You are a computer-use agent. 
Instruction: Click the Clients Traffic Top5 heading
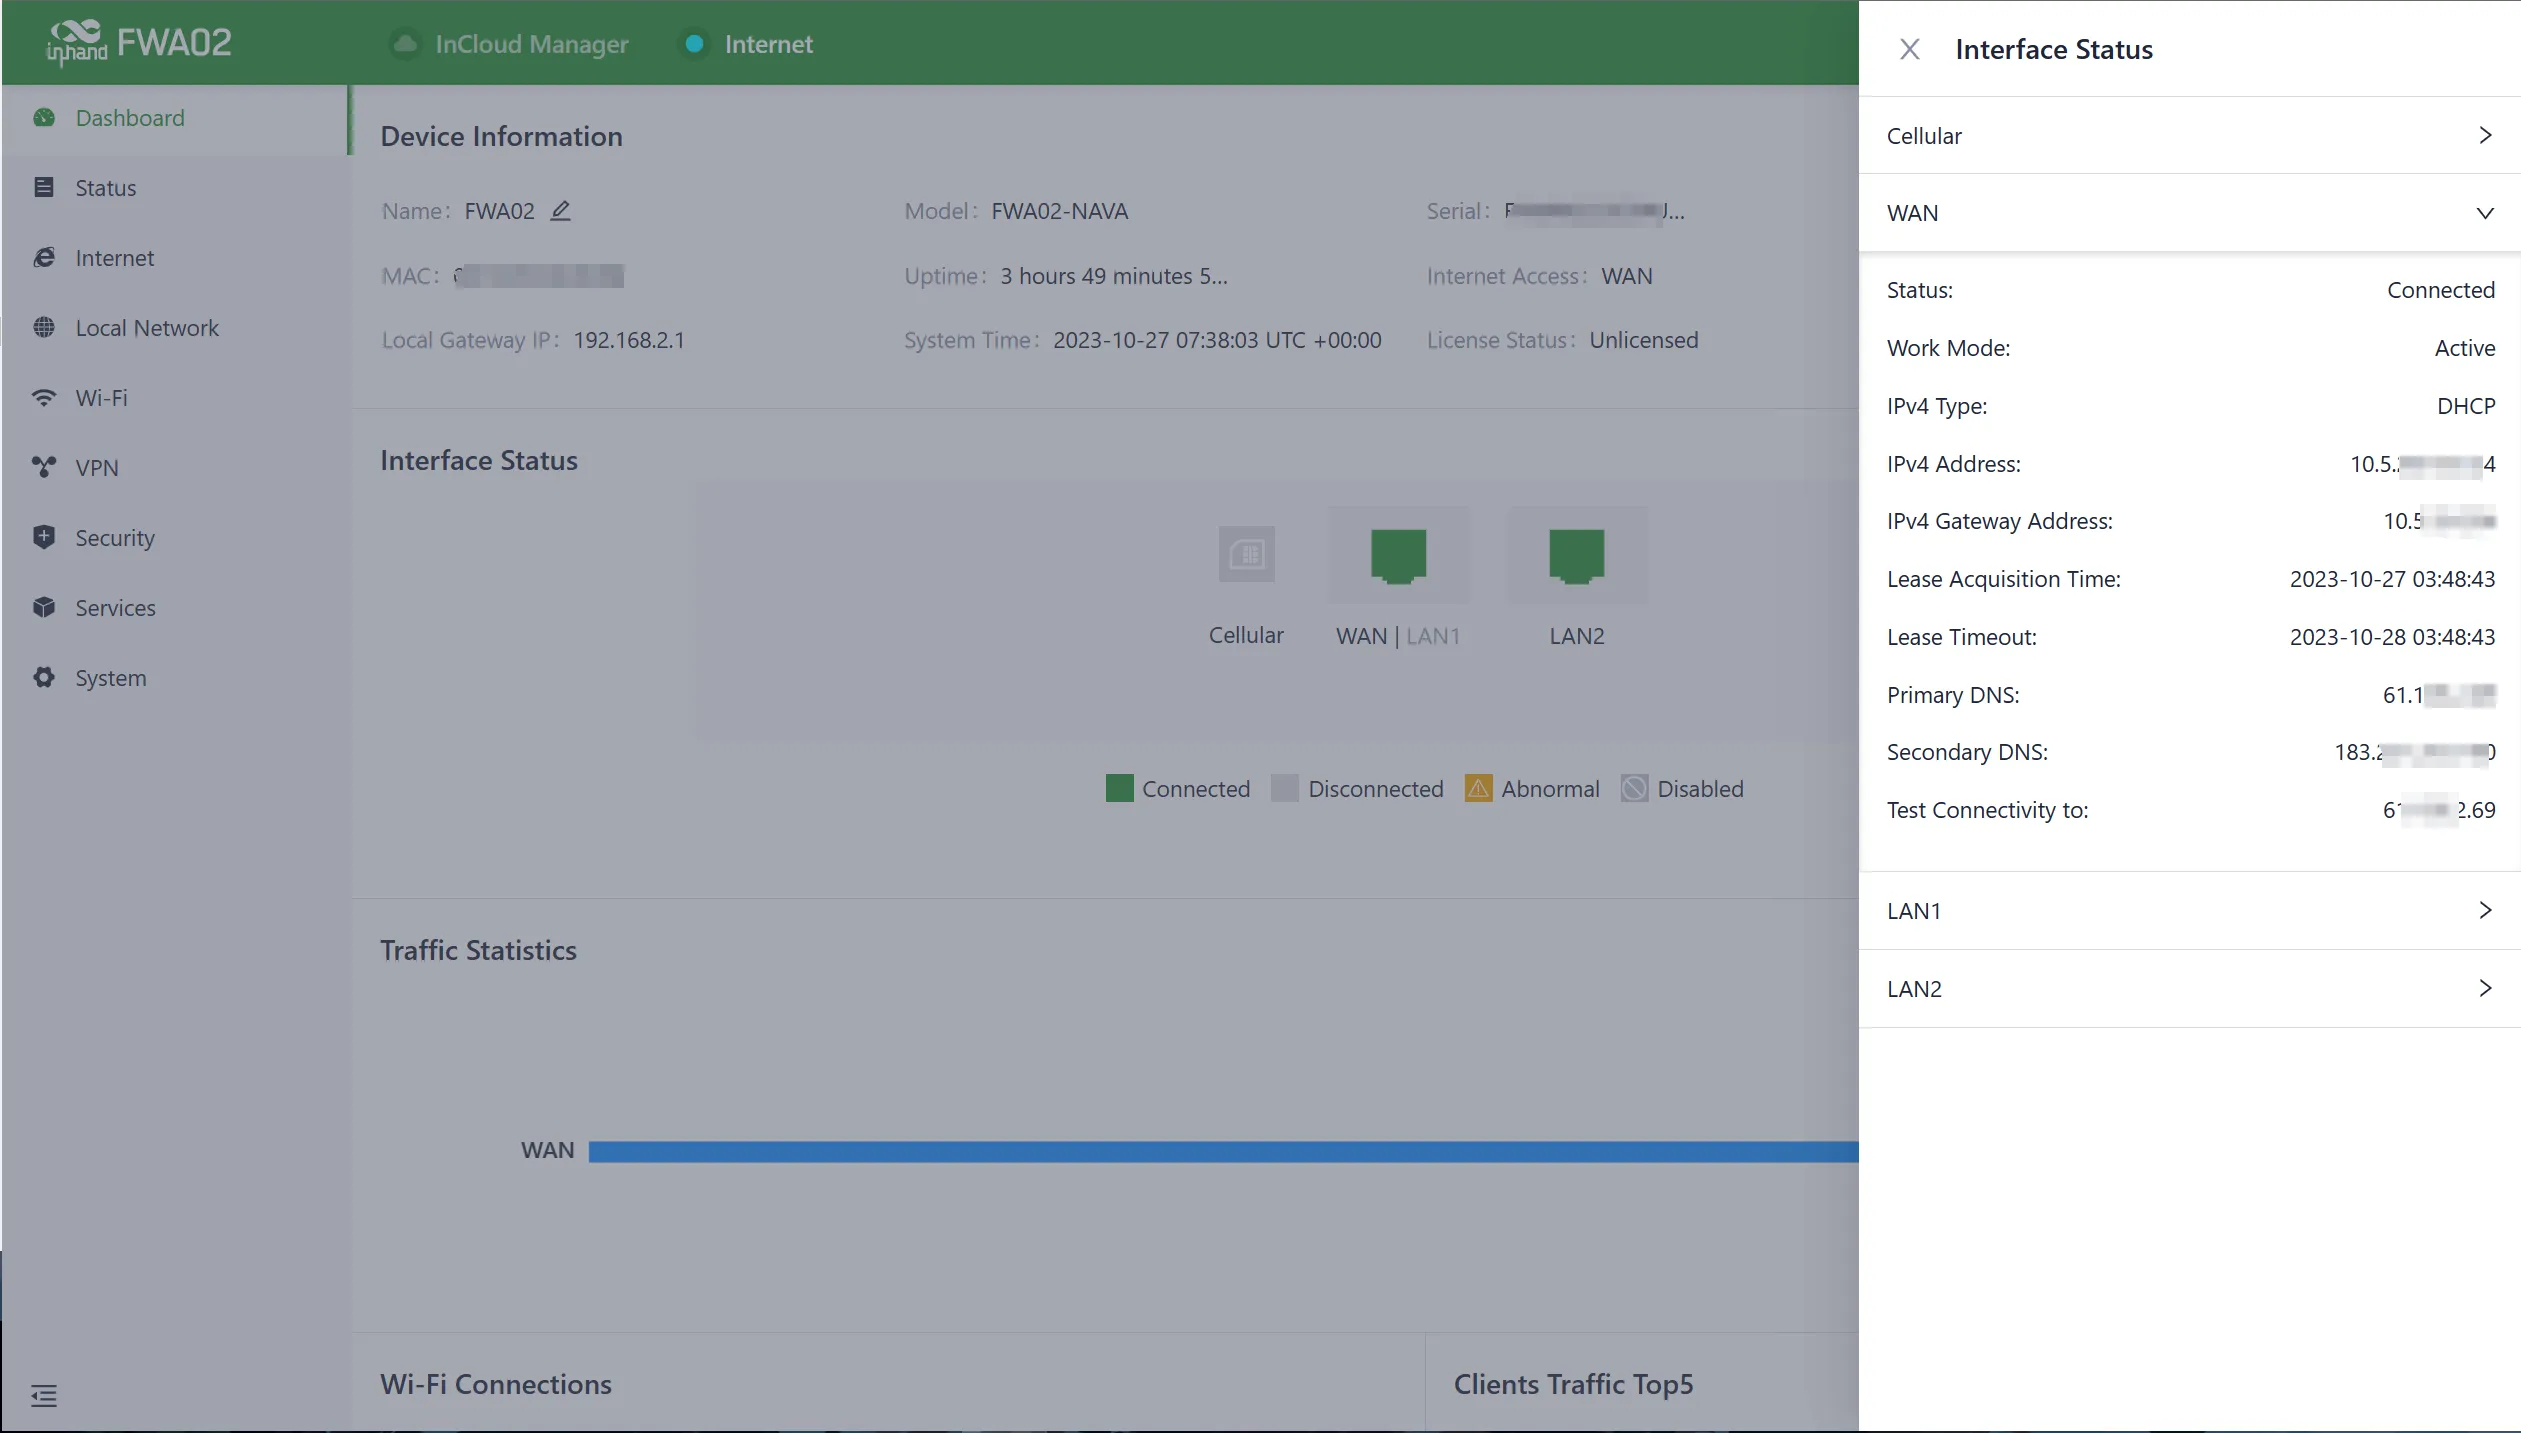[x=1573, y=1384]
